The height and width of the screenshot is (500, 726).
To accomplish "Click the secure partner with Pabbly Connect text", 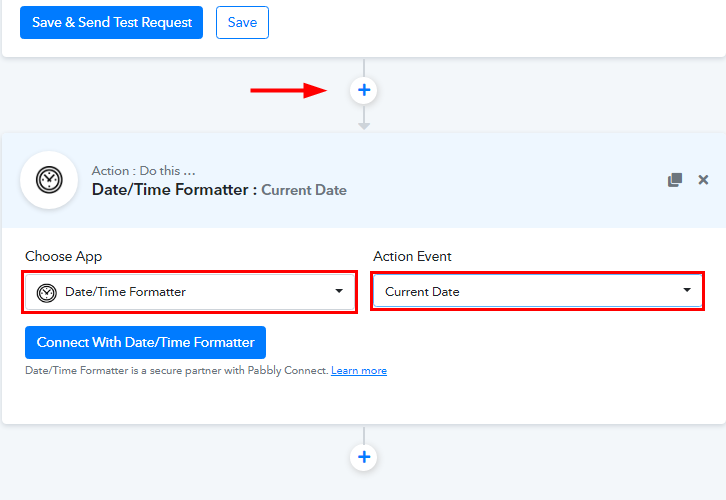I will [176, 371].
